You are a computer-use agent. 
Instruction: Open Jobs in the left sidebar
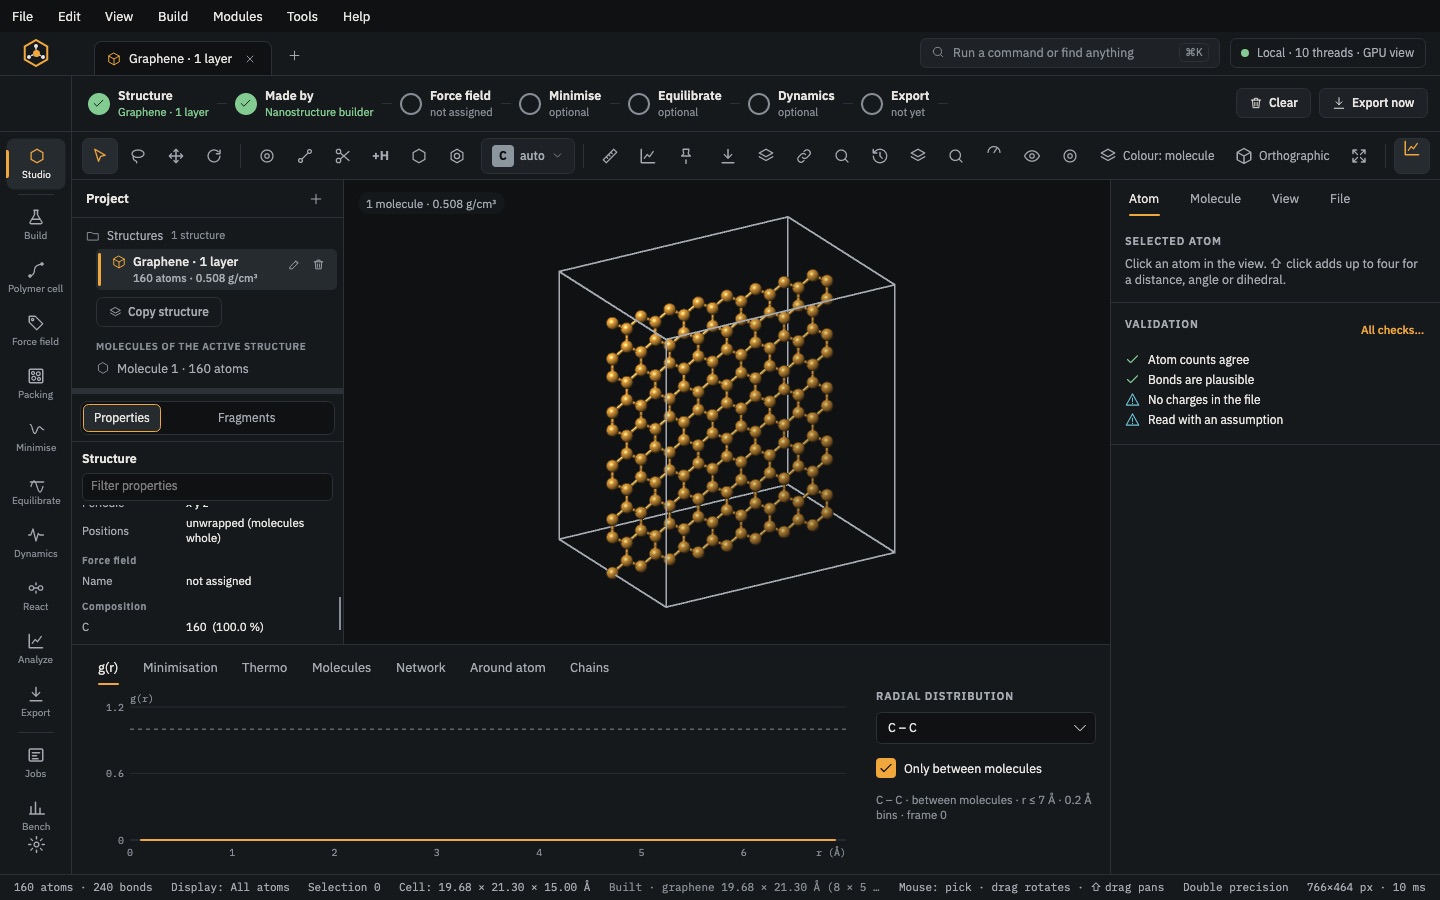[x=36, y=762]
